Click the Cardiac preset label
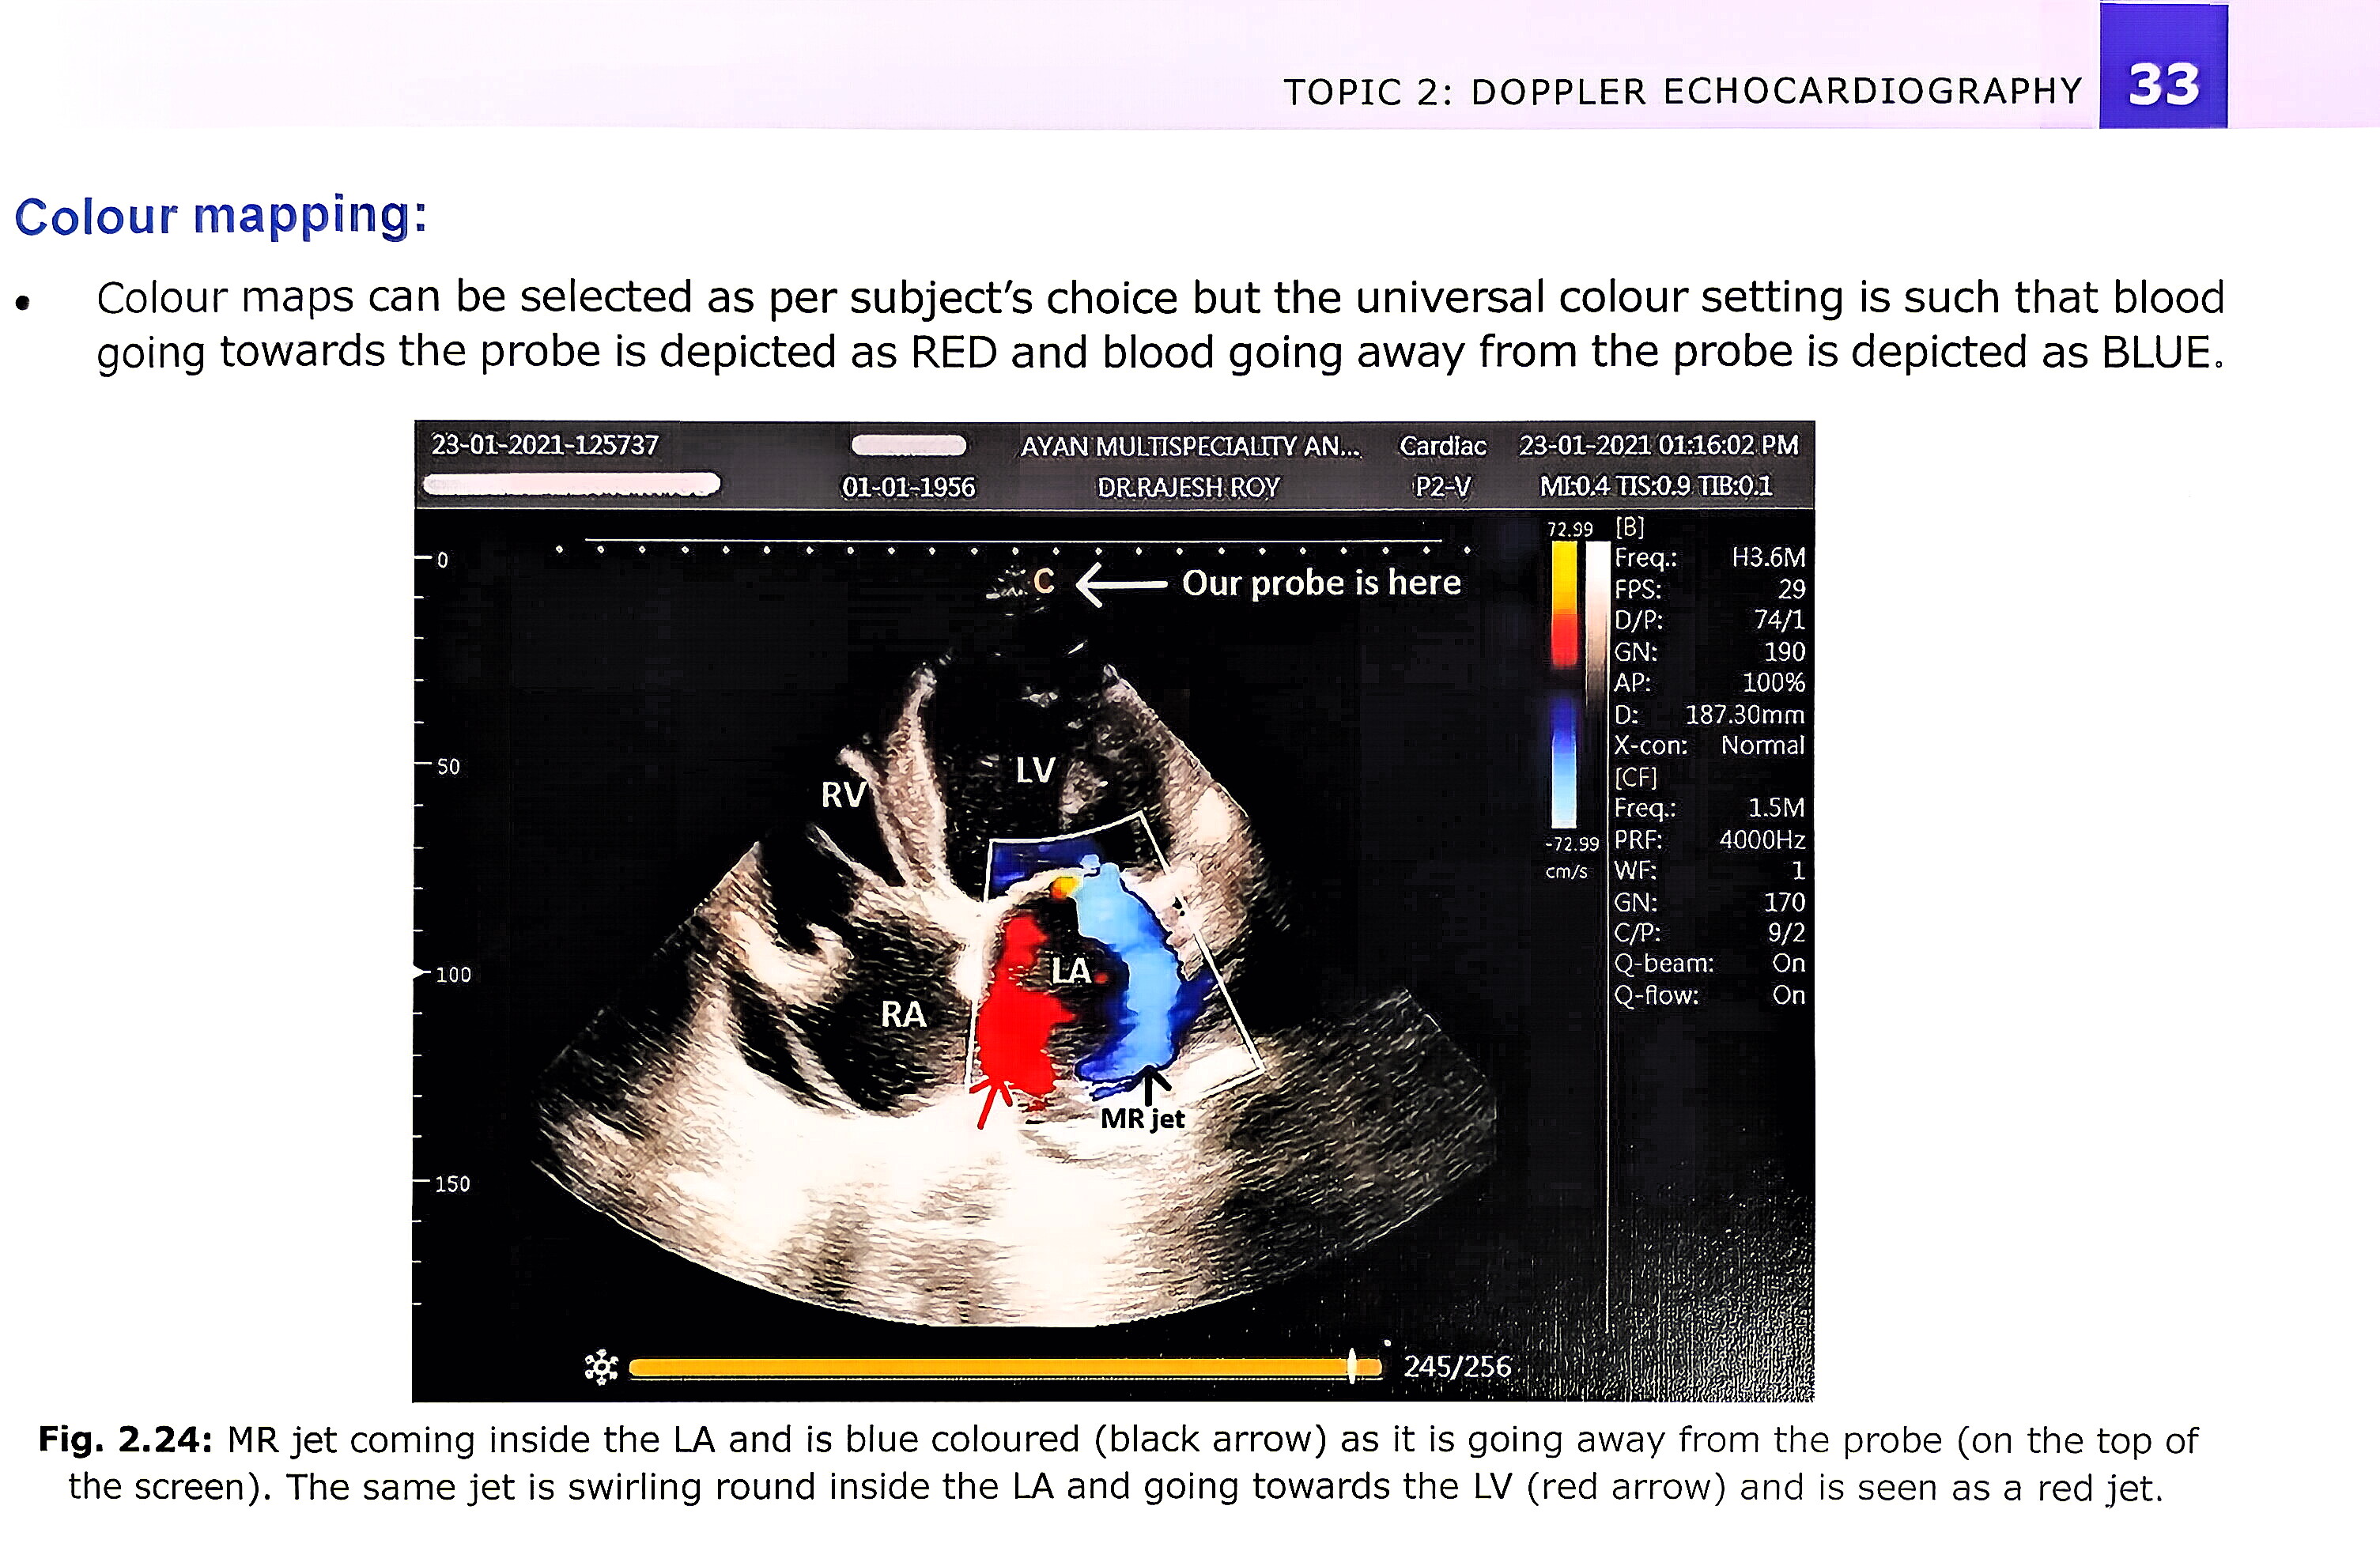 pos(1442,446)
